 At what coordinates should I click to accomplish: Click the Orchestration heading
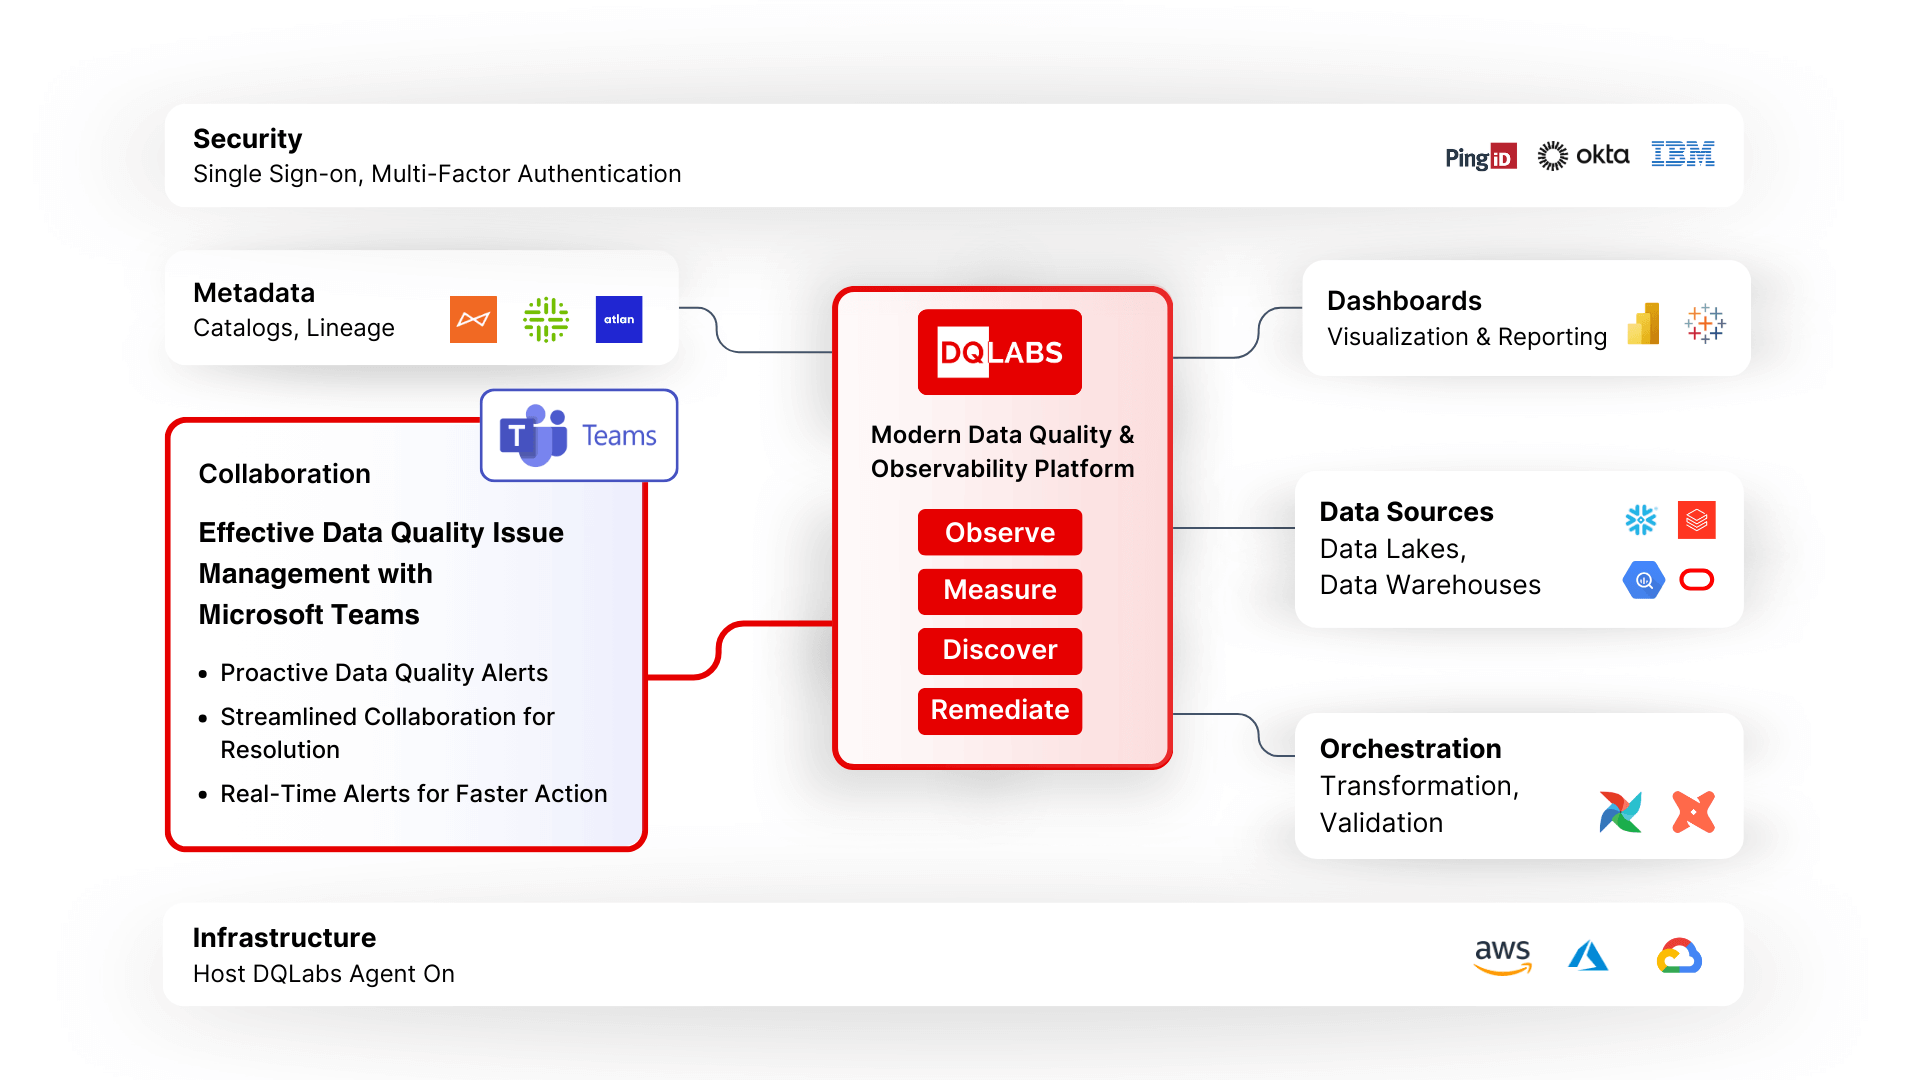point(1410,749)
